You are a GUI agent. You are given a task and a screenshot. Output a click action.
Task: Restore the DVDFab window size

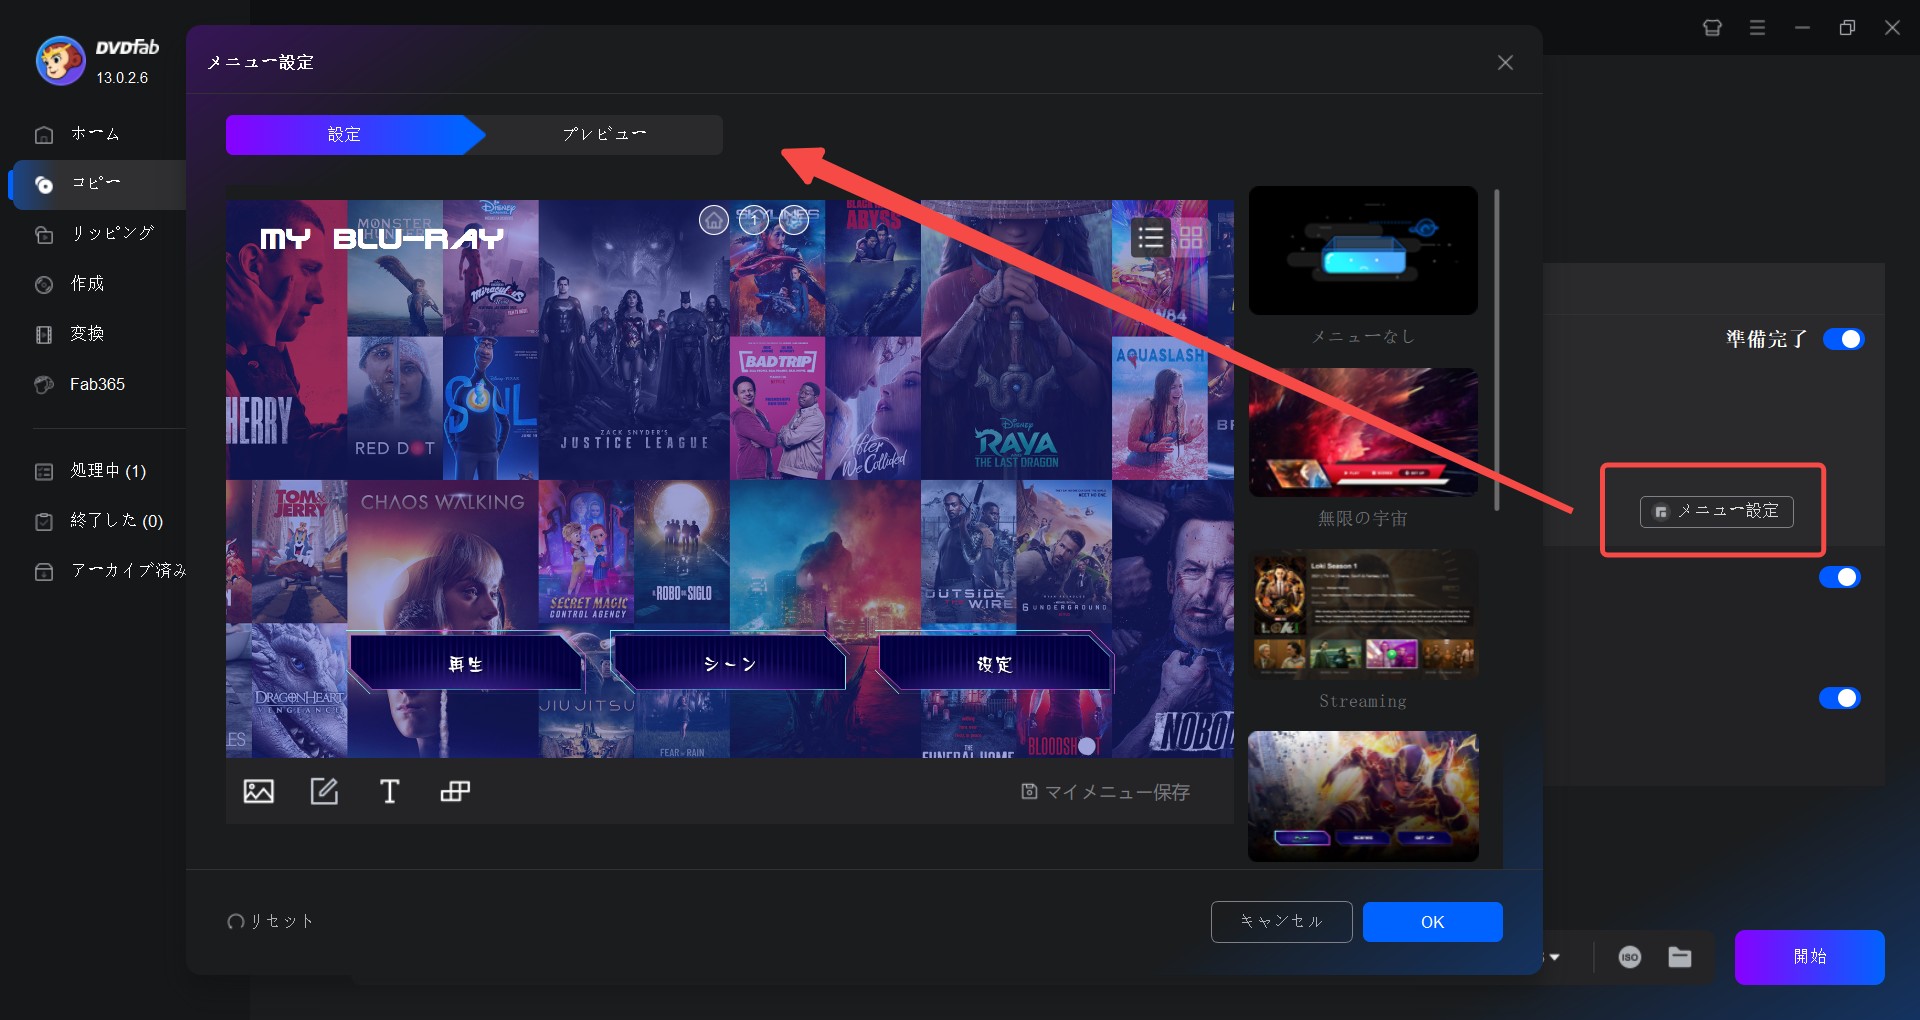(x=1847, y=28)
